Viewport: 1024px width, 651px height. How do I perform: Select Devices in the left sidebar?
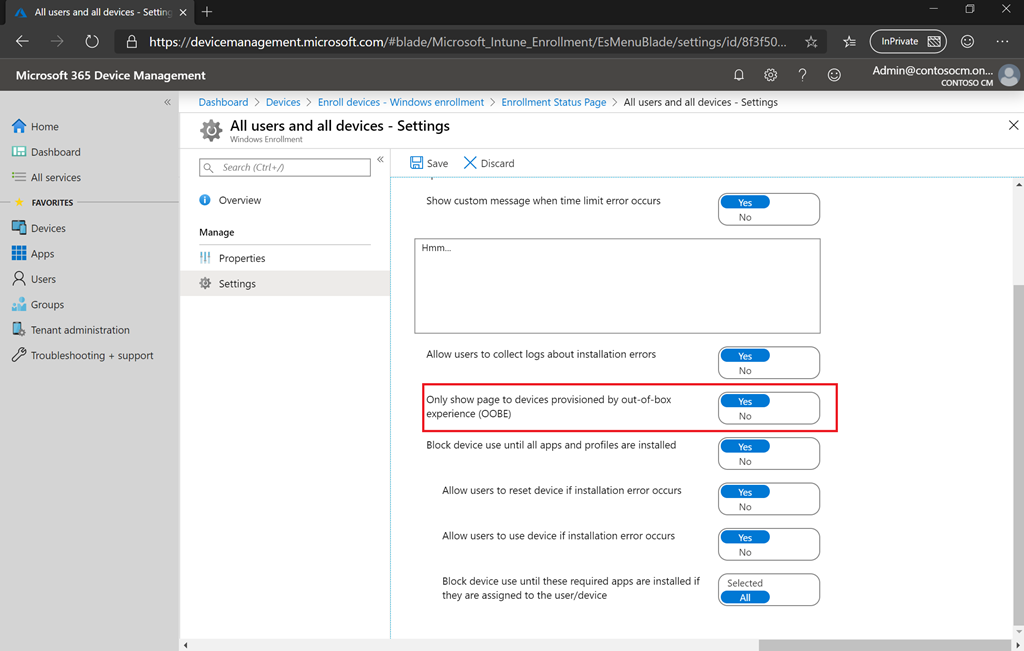pos(49,227)
